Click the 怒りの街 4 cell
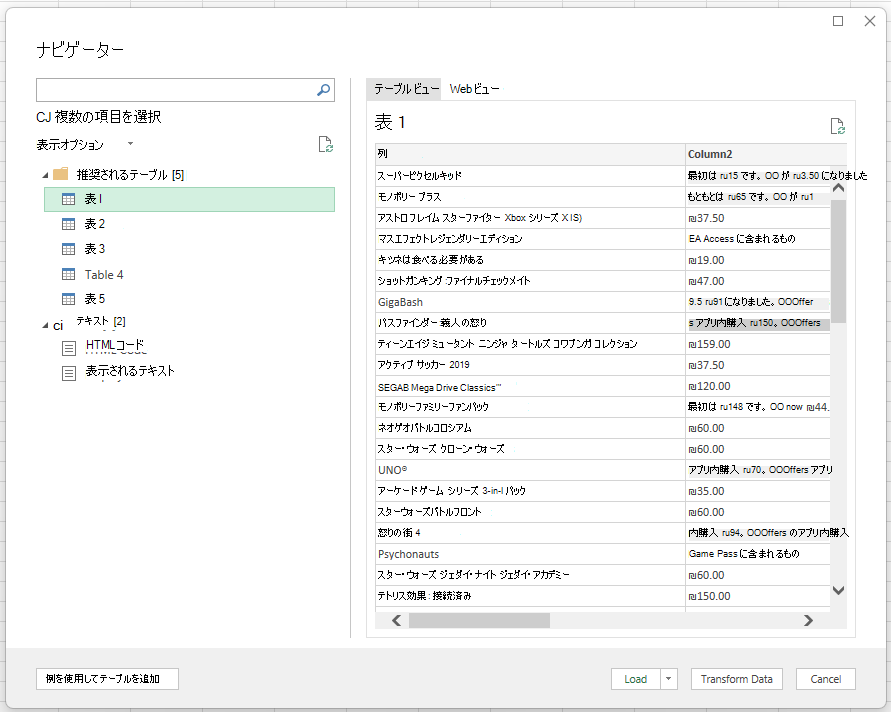Viewport: 891px width, 712px height. [x=530, y=533]
